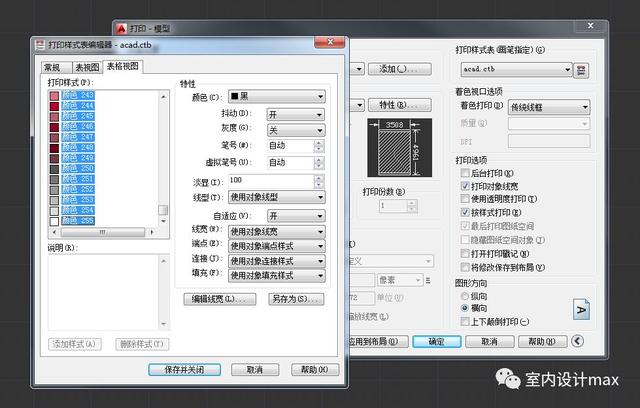
Task: Open the 灰度 dropdown
Action: click(296, 131)
